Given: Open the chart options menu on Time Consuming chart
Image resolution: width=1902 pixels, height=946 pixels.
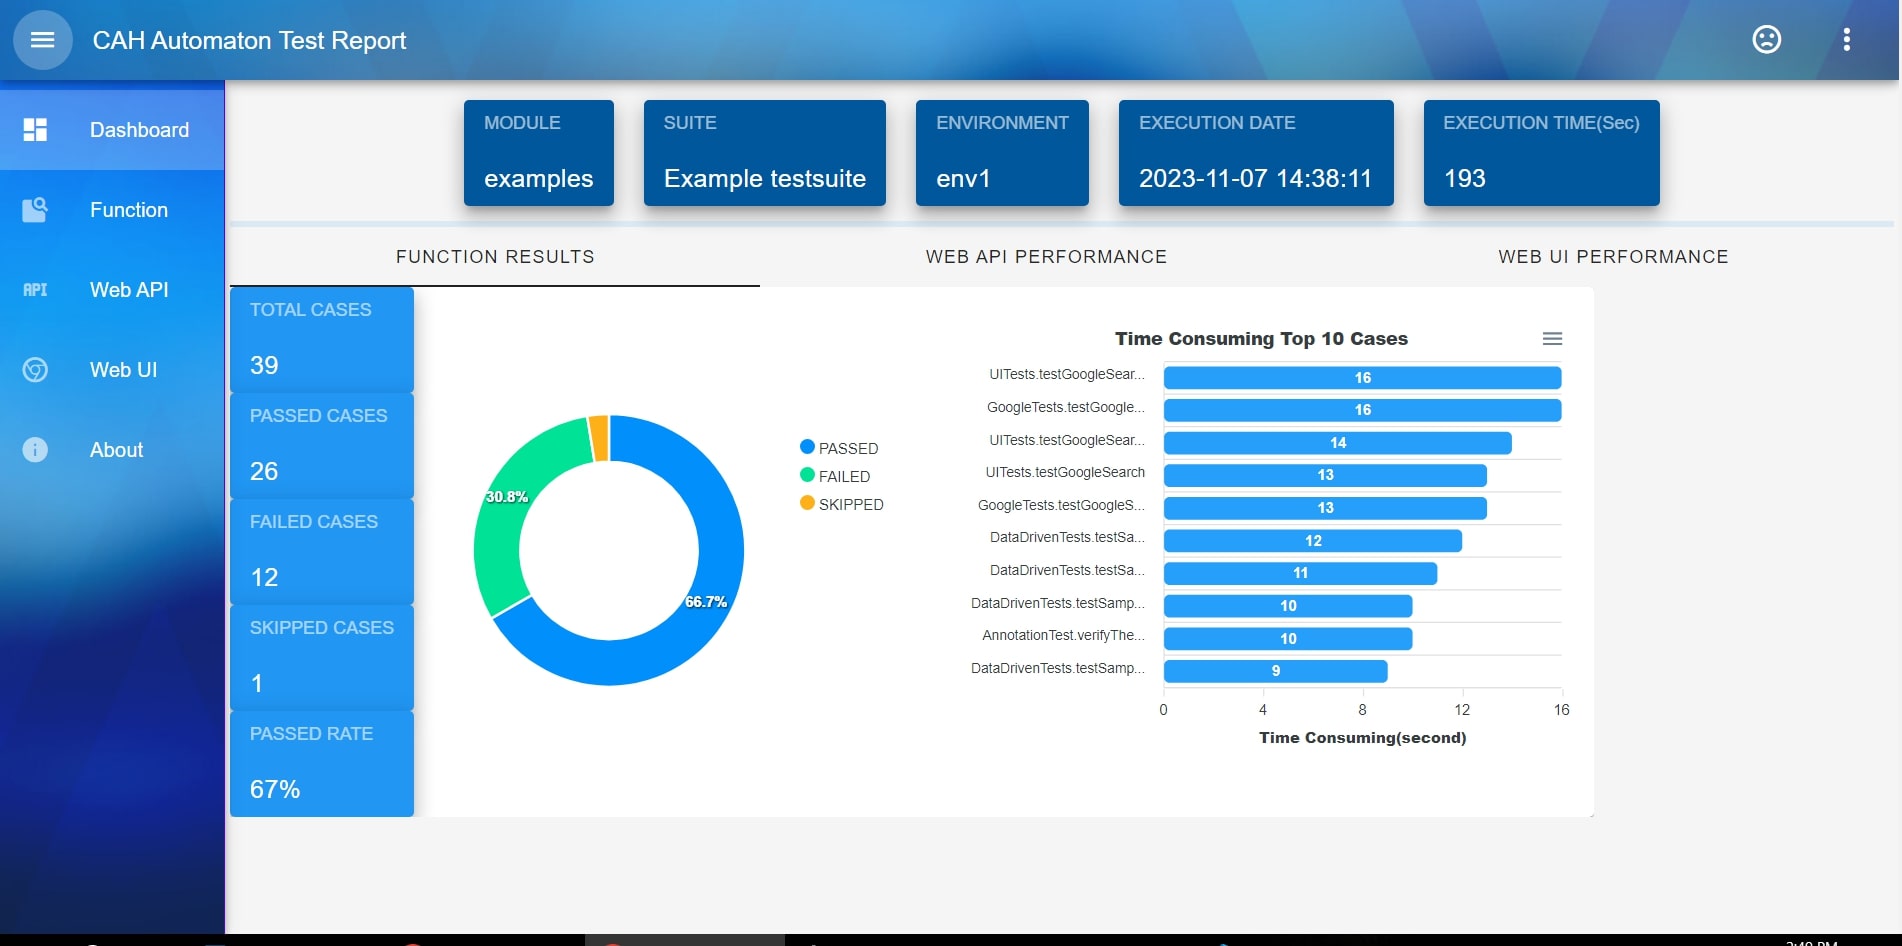Looking at the screenshot, I should (1552, 338).
